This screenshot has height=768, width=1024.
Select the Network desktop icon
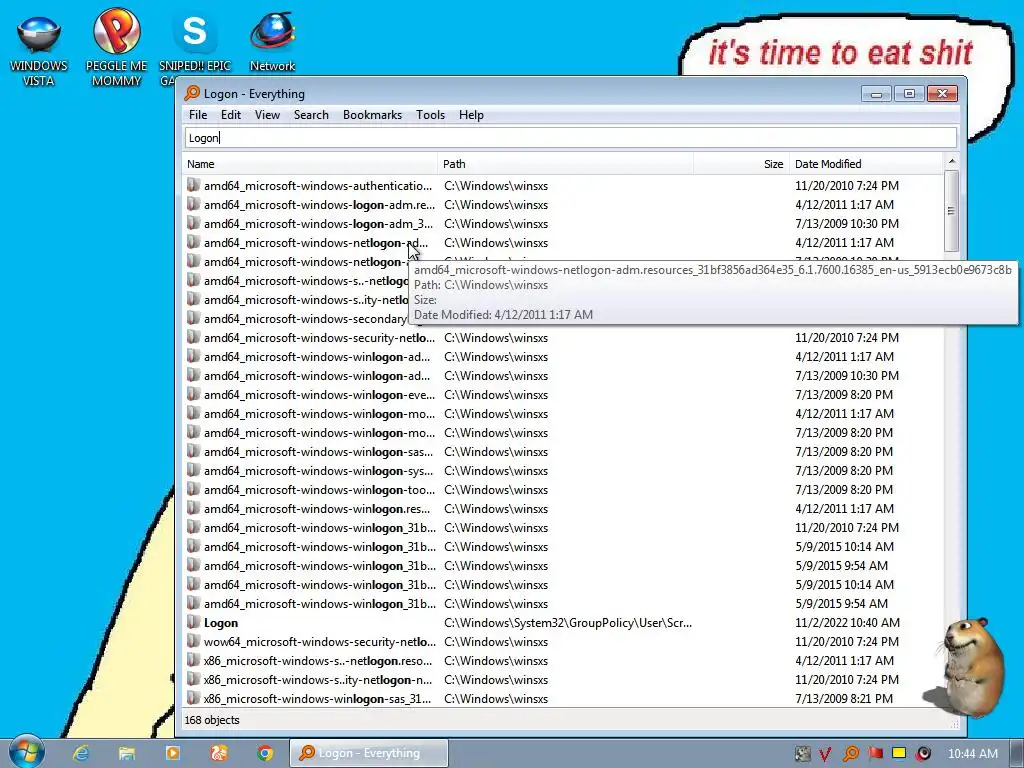272,42
